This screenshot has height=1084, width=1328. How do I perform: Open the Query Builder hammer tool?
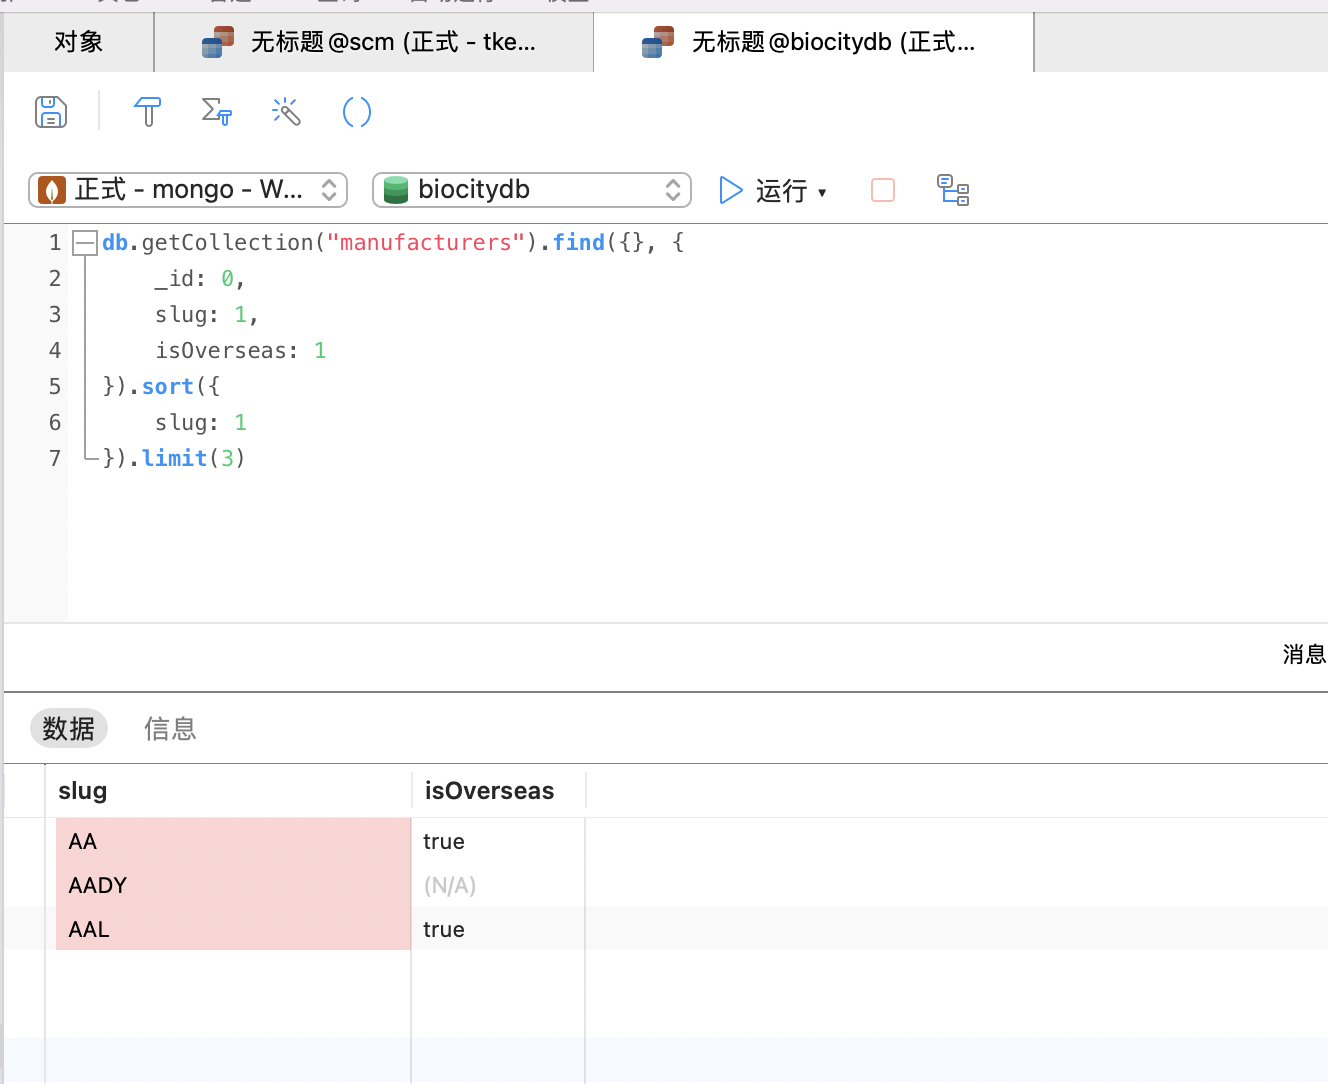pos(147,112)
